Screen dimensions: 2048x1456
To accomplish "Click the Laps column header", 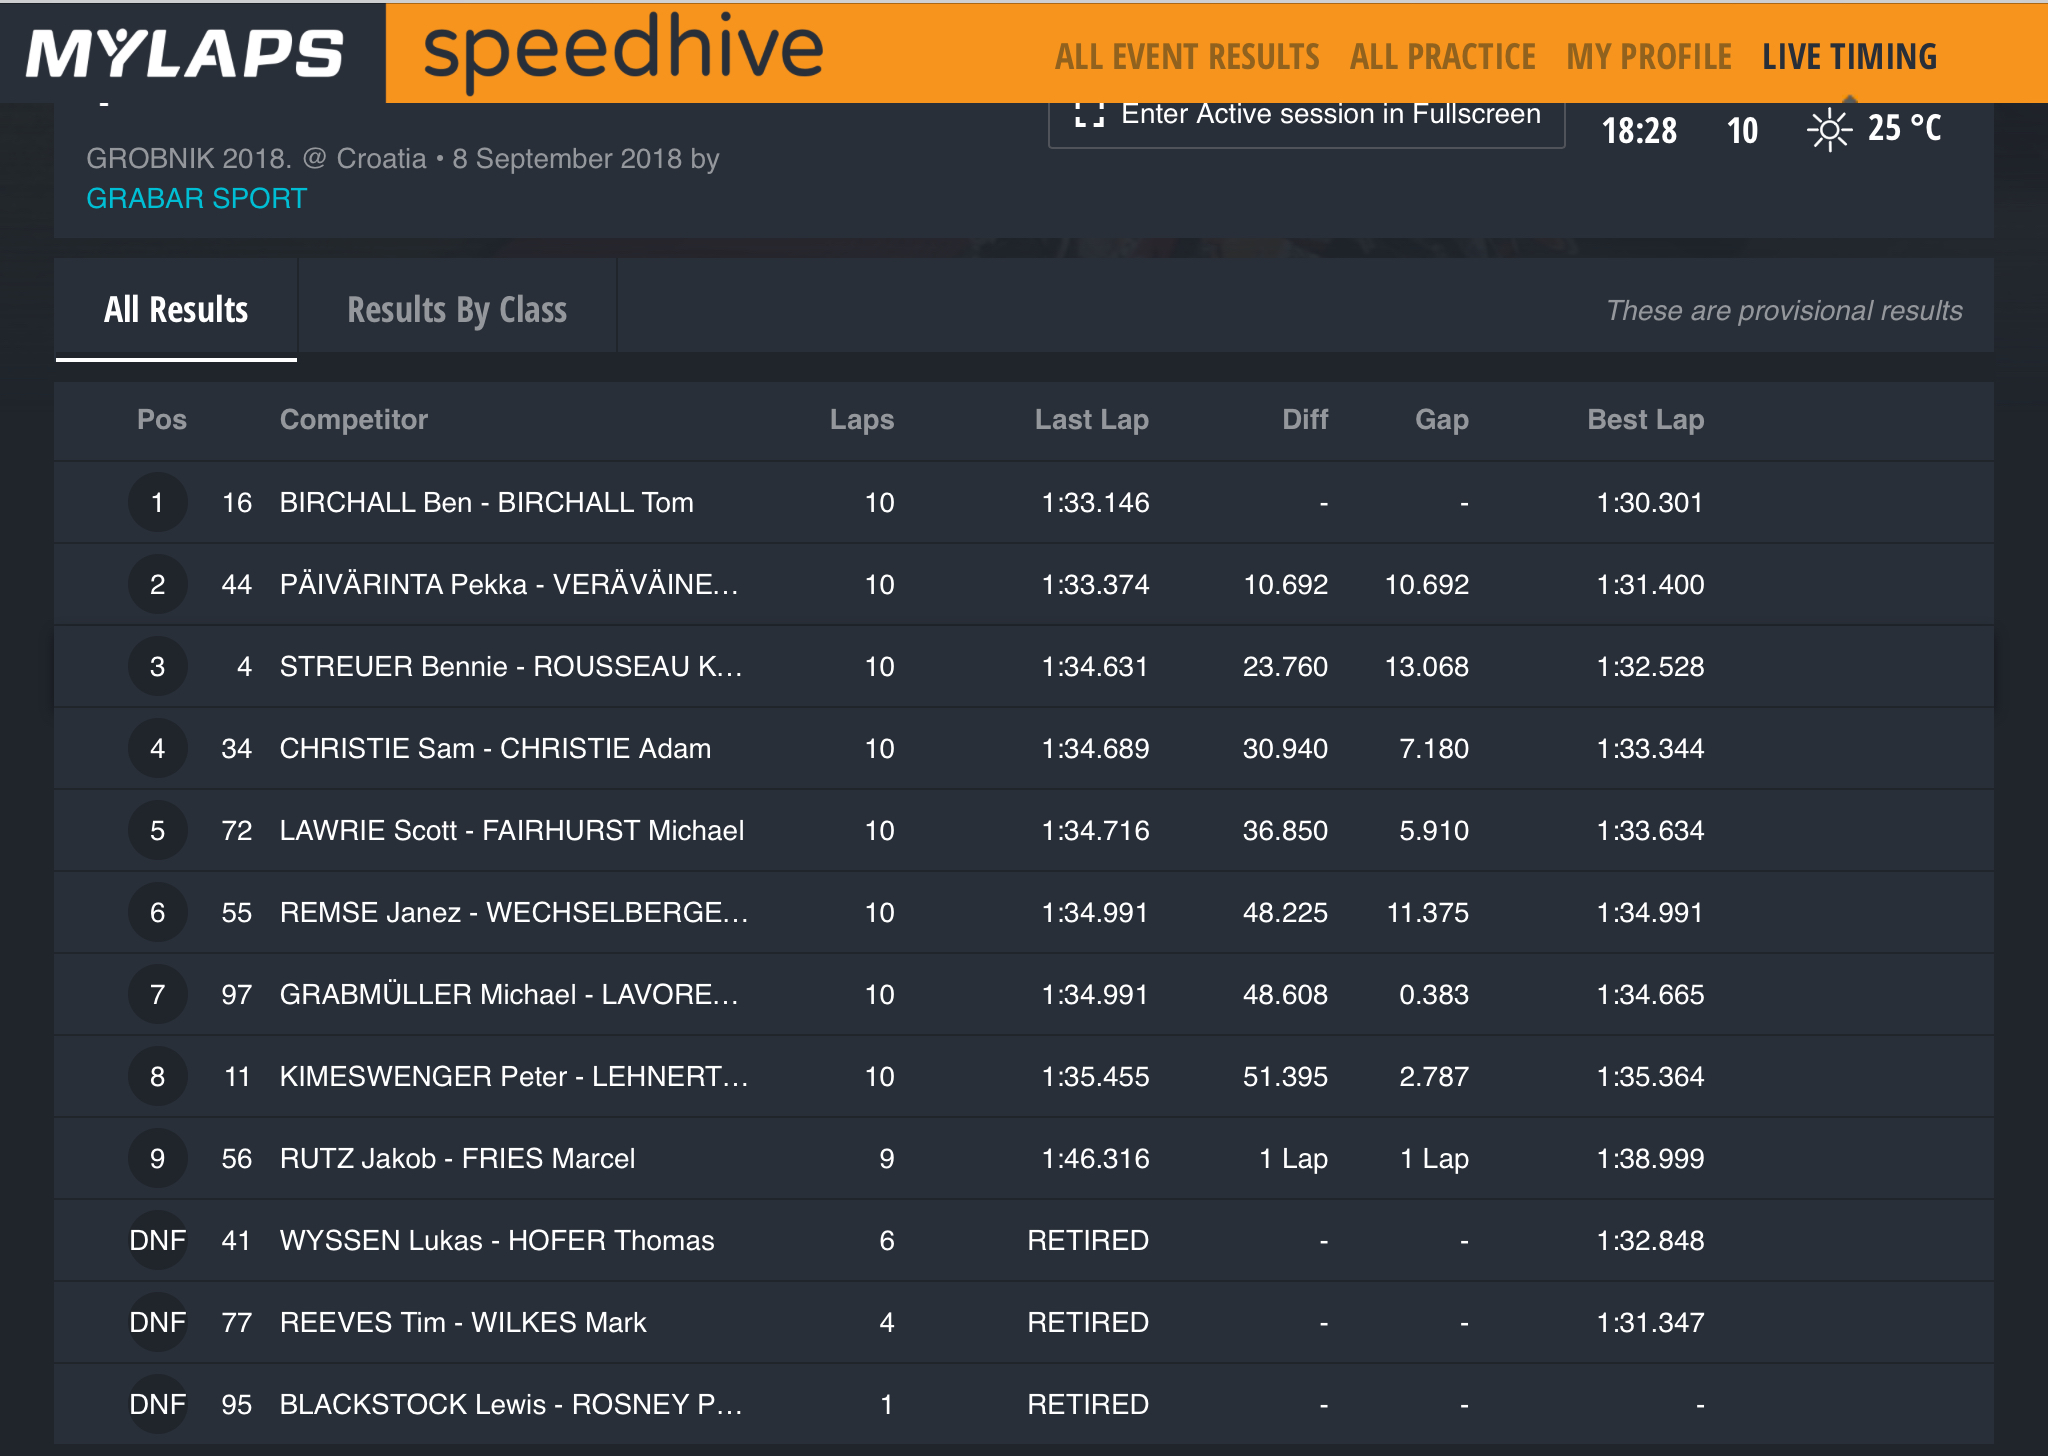I will [862, 419].
